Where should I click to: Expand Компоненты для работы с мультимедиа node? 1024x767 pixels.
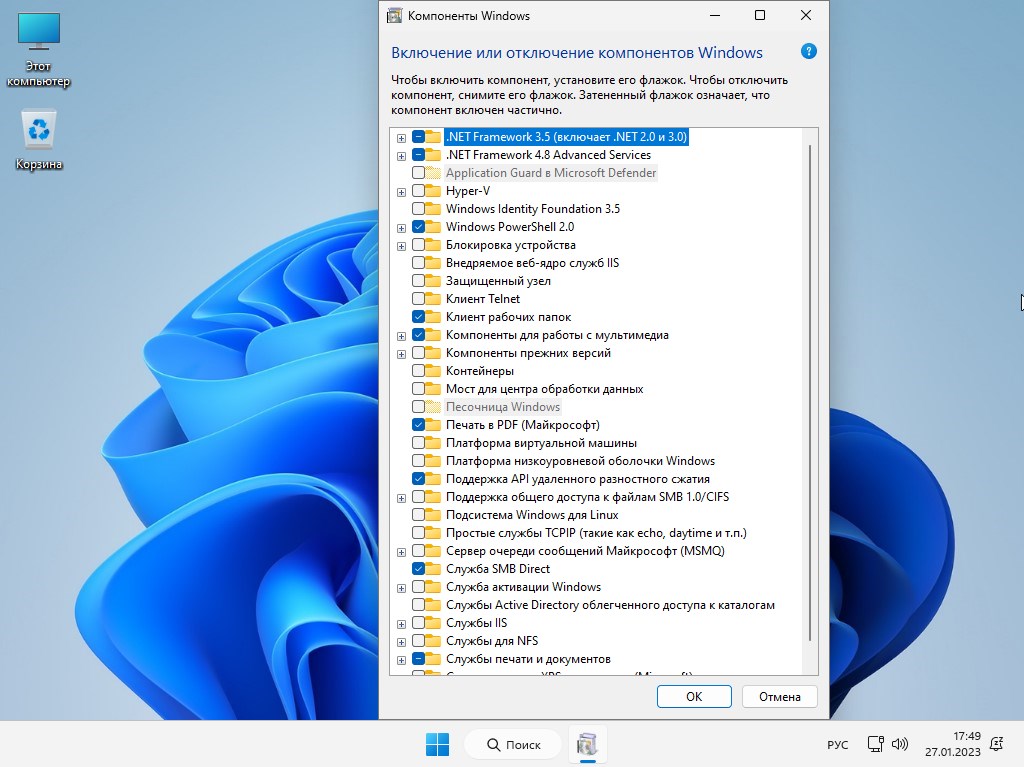pos(401,336)
